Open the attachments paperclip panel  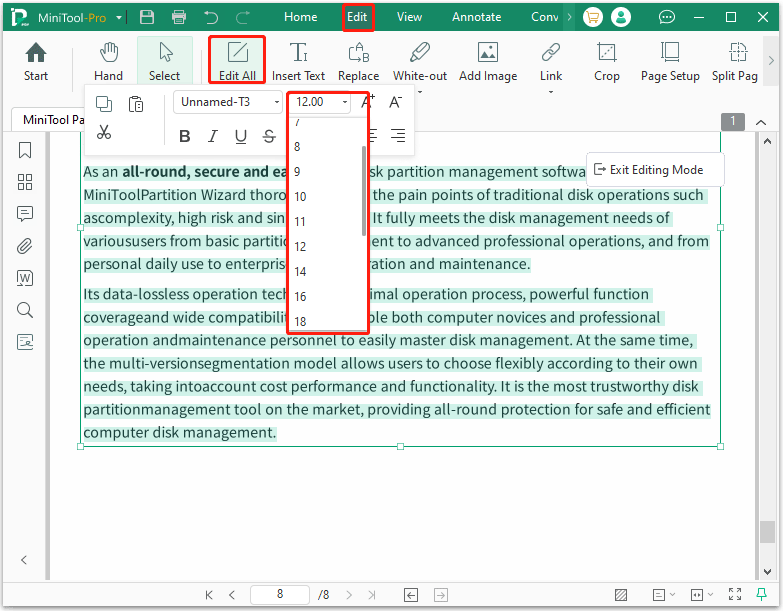pos(25,246)
